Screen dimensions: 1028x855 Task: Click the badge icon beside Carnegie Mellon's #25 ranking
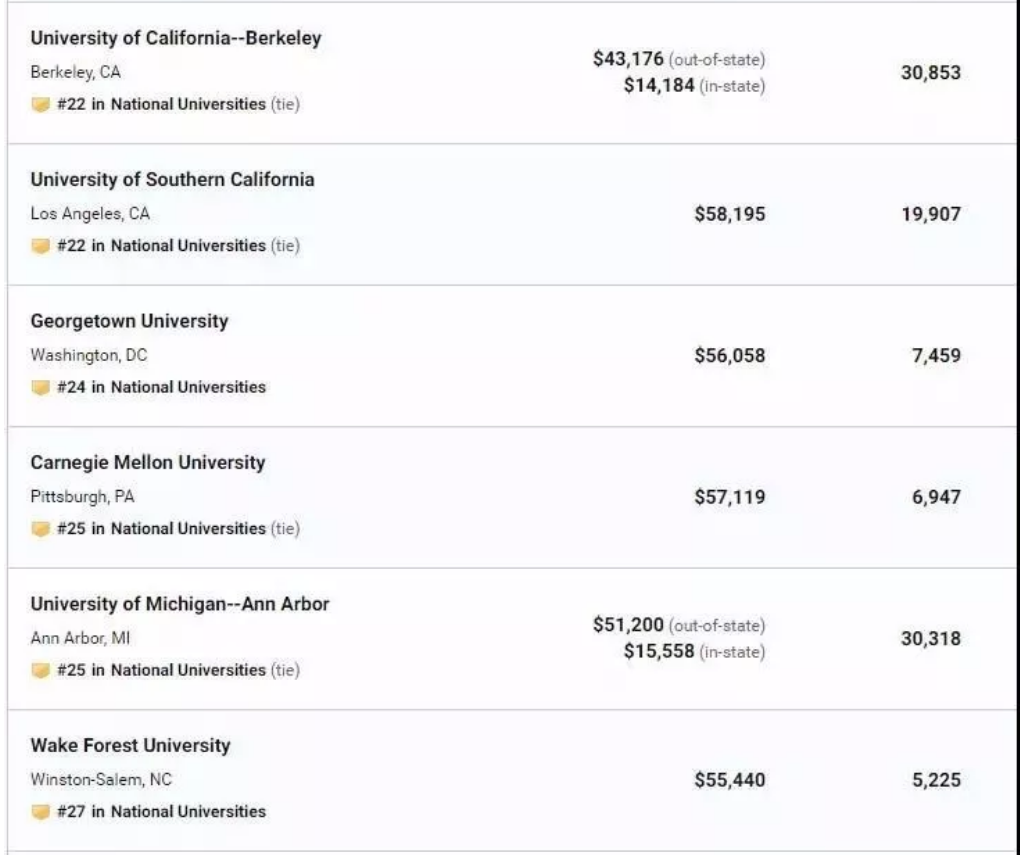coord(41,529)
